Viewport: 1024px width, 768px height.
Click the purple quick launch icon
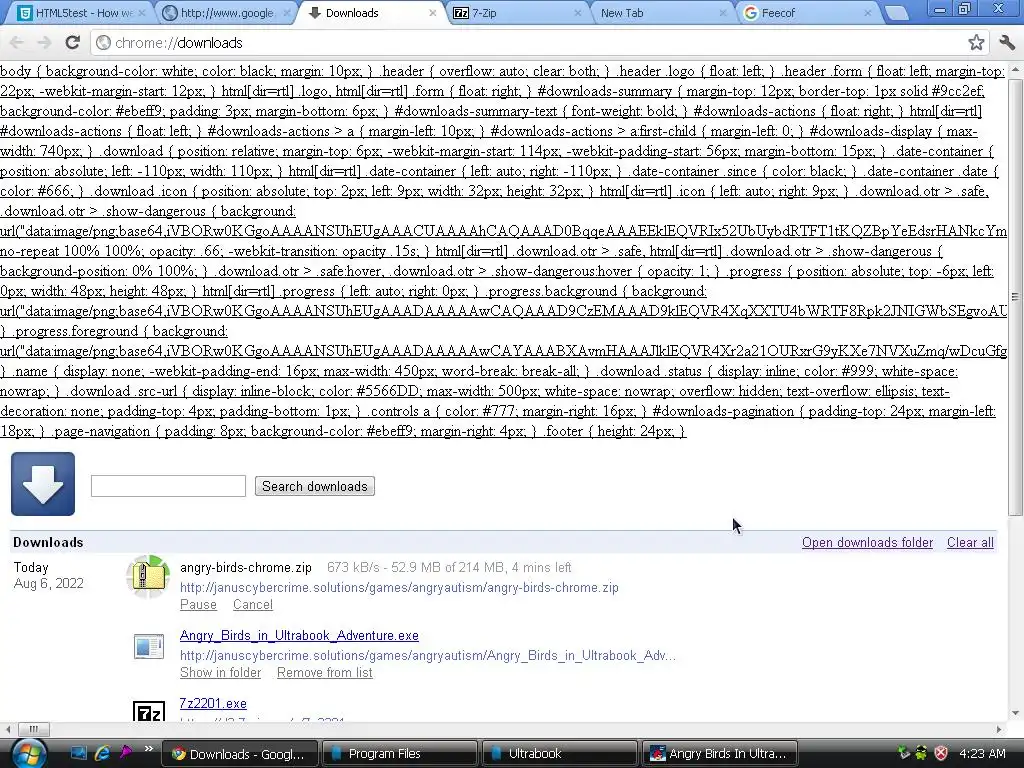tap(125, 753)
